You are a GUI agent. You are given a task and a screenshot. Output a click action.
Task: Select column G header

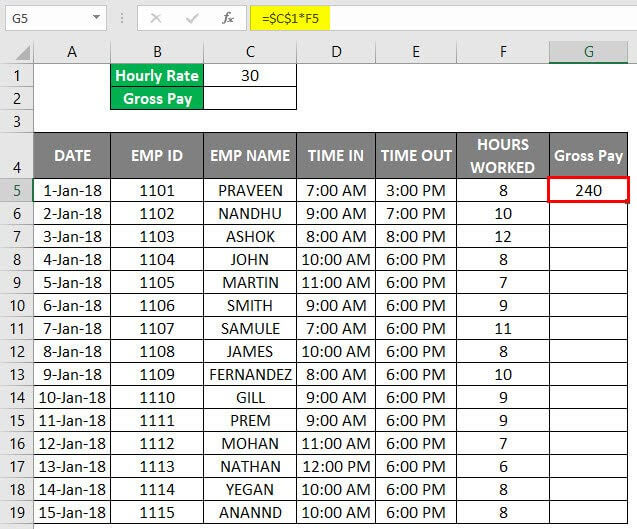point(588,52)
